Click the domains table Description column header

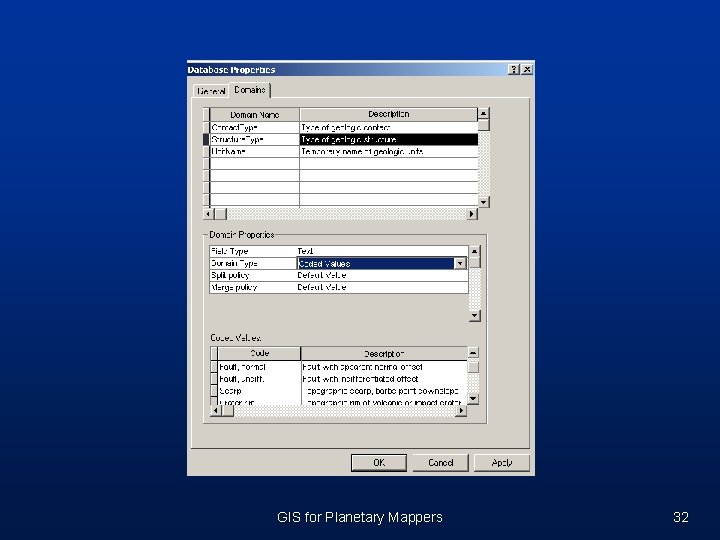[388, 114]
